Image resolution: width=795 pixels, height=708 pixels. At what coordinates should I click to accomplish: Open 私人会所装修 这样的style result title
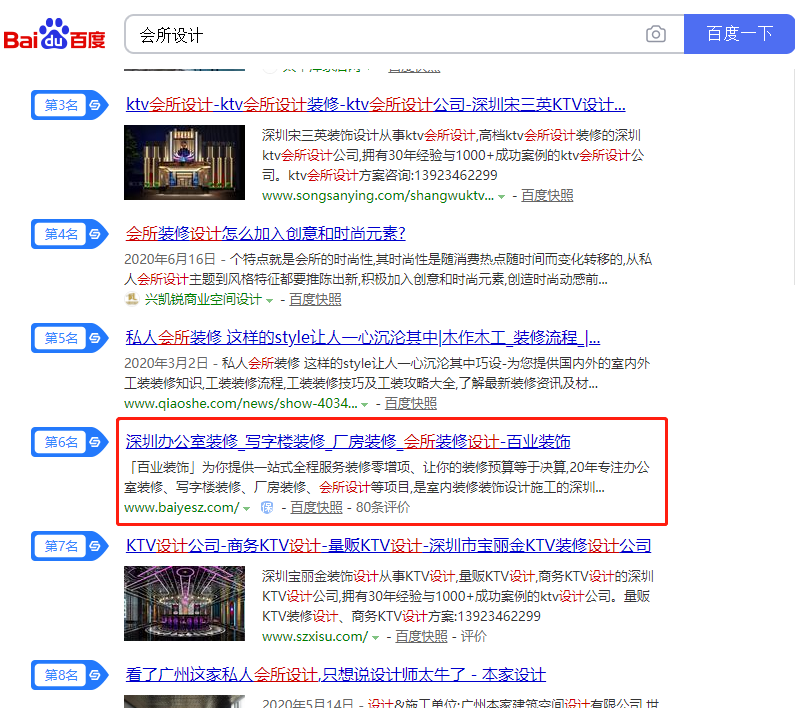tap(363, 337)
